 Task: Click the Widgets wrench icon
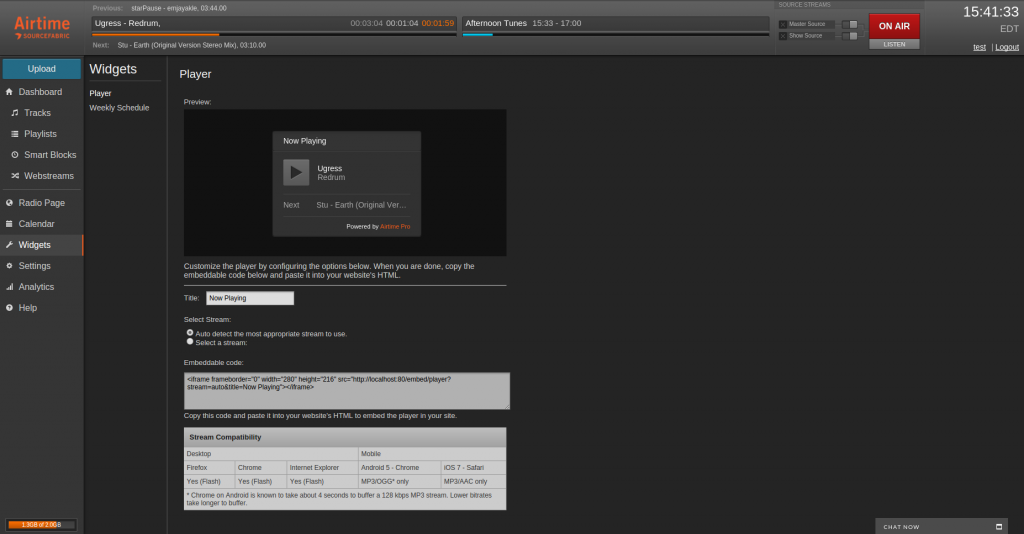tap(9, 245)
